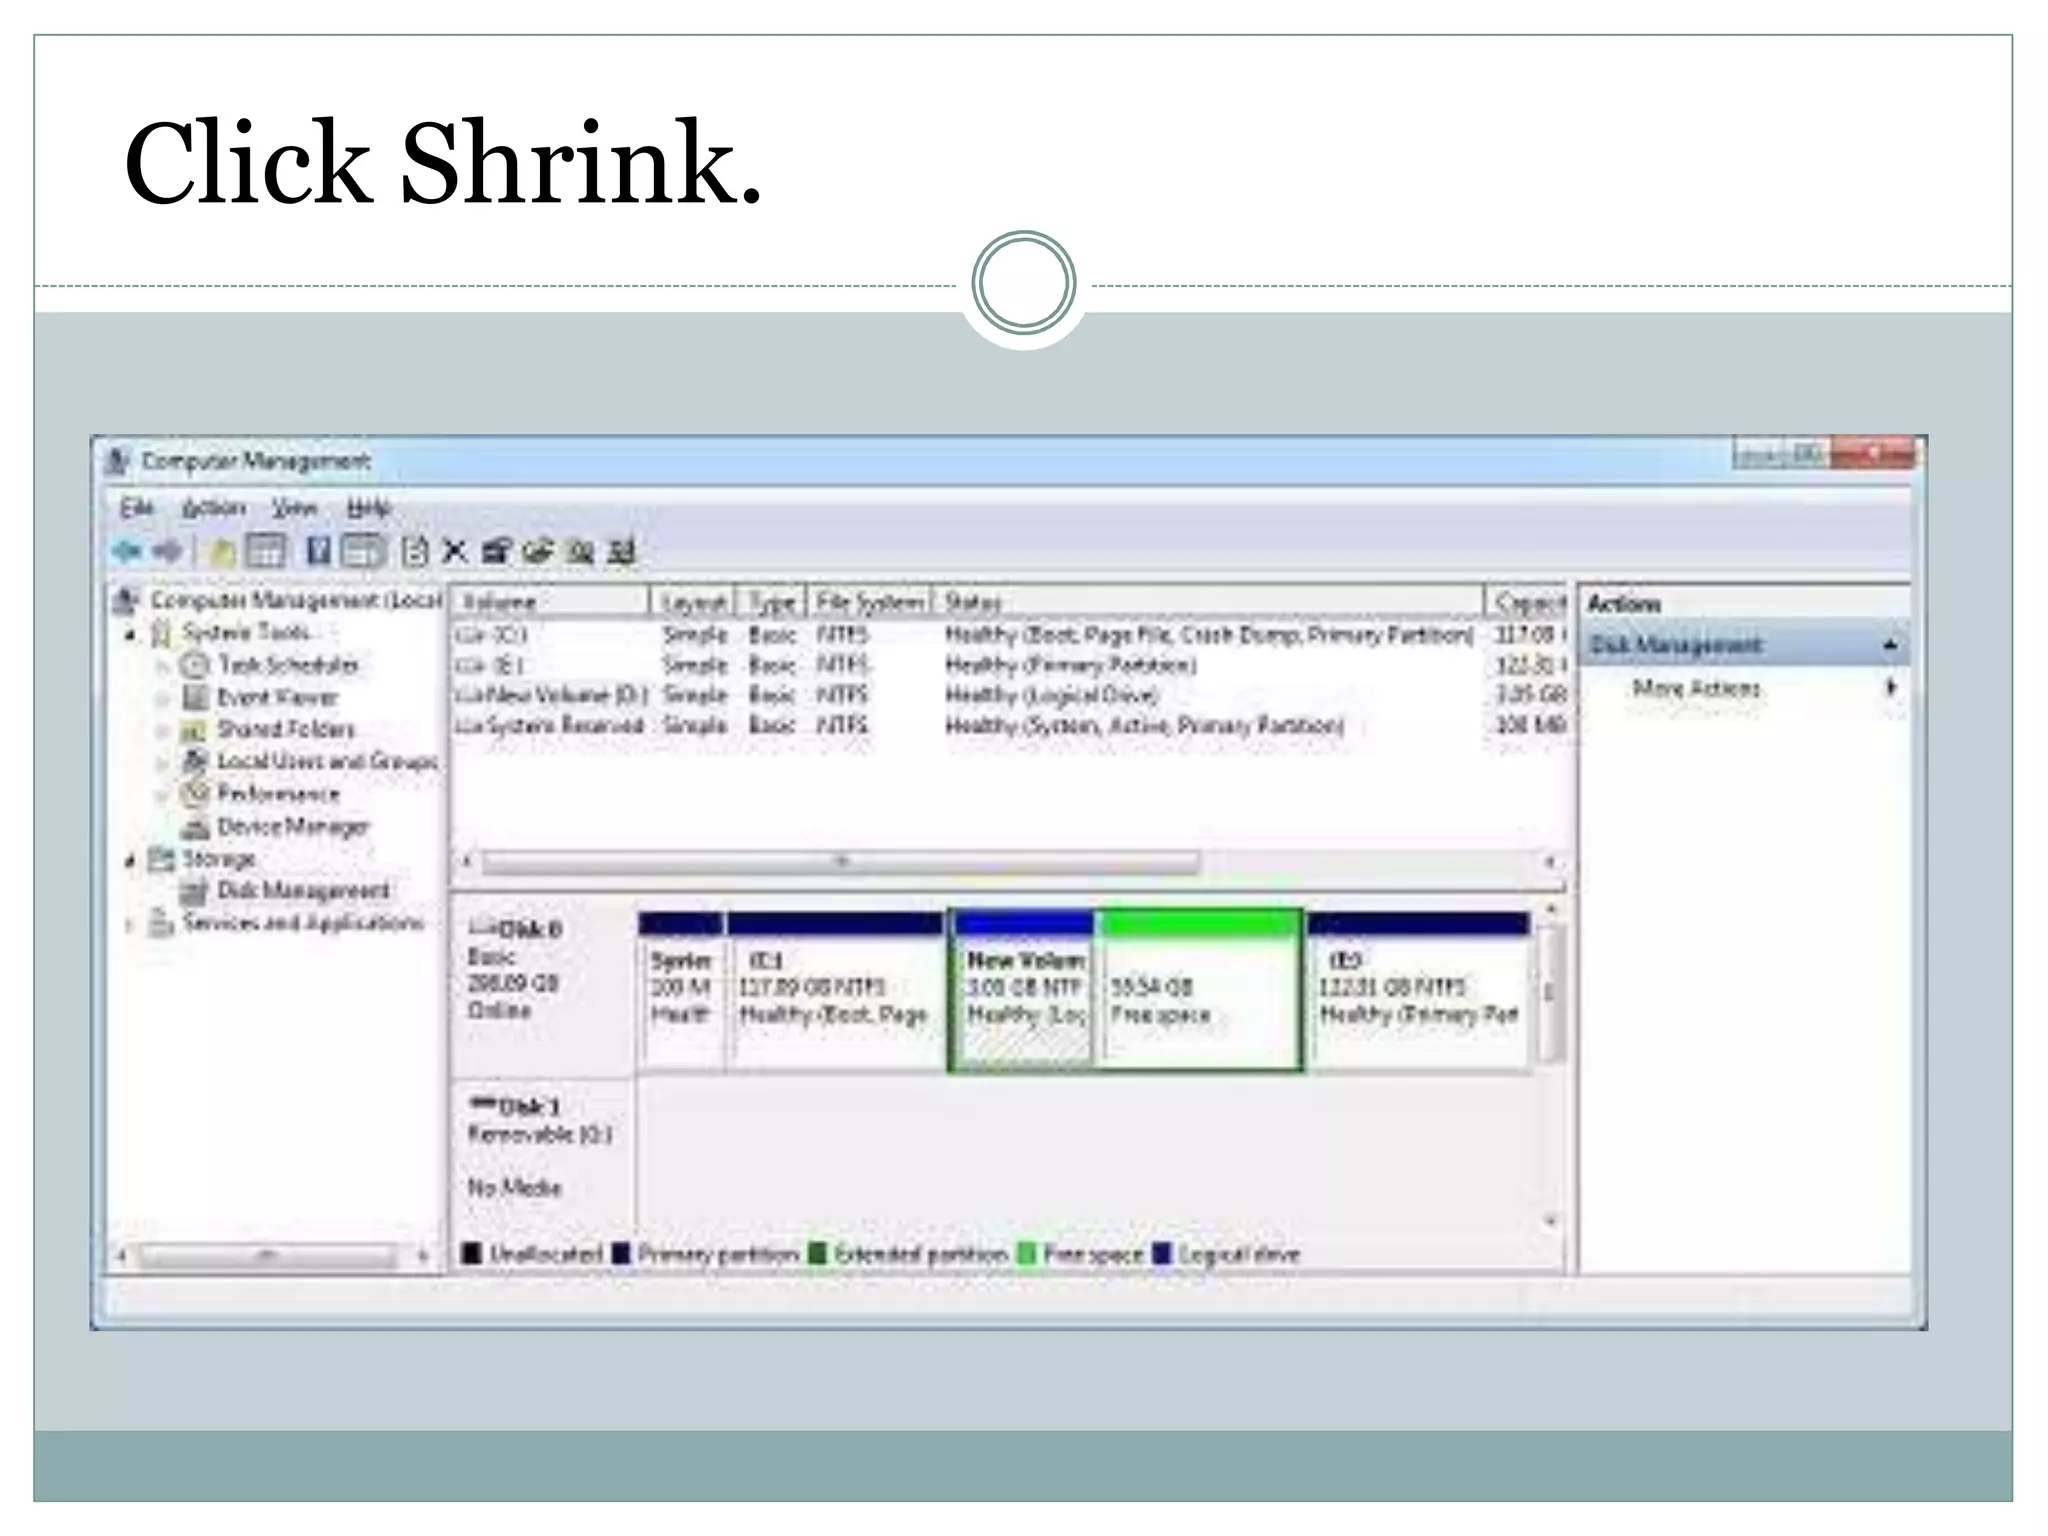
Task: Sort by the Status column header
Action: coord(1208,601)
